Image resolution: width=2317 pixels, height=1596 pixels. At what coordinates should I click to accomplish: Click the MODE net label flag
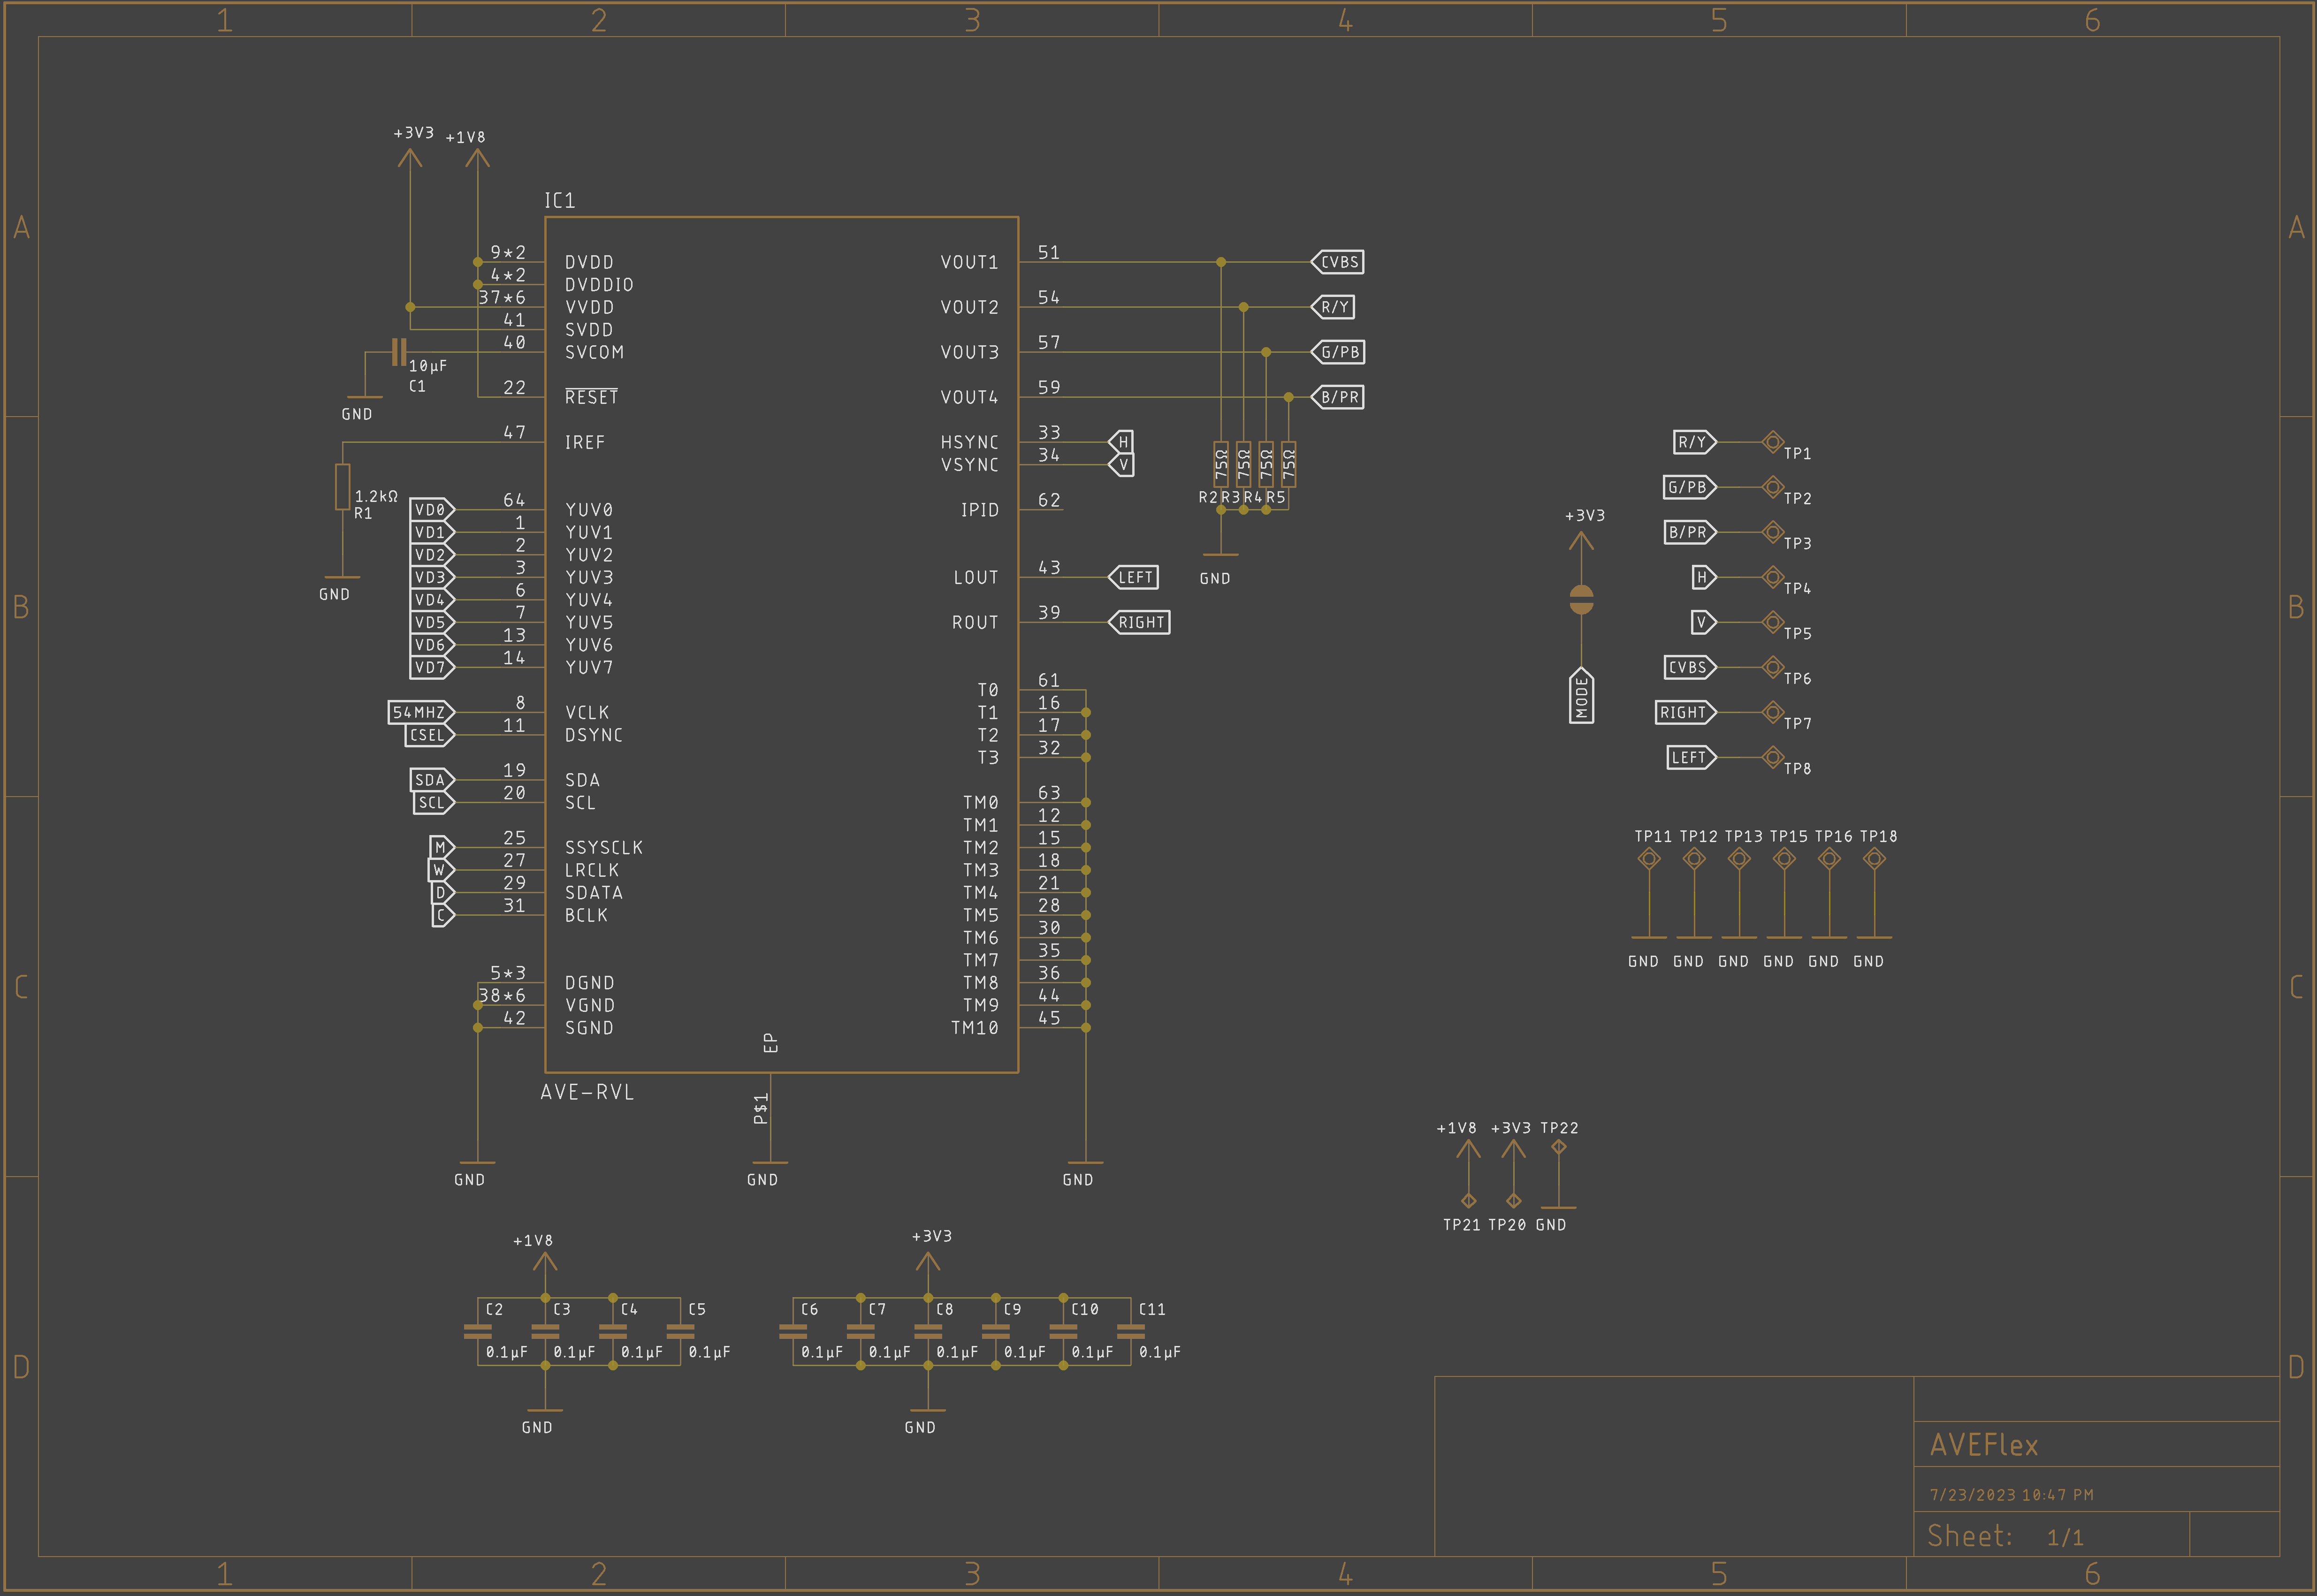1581,695
